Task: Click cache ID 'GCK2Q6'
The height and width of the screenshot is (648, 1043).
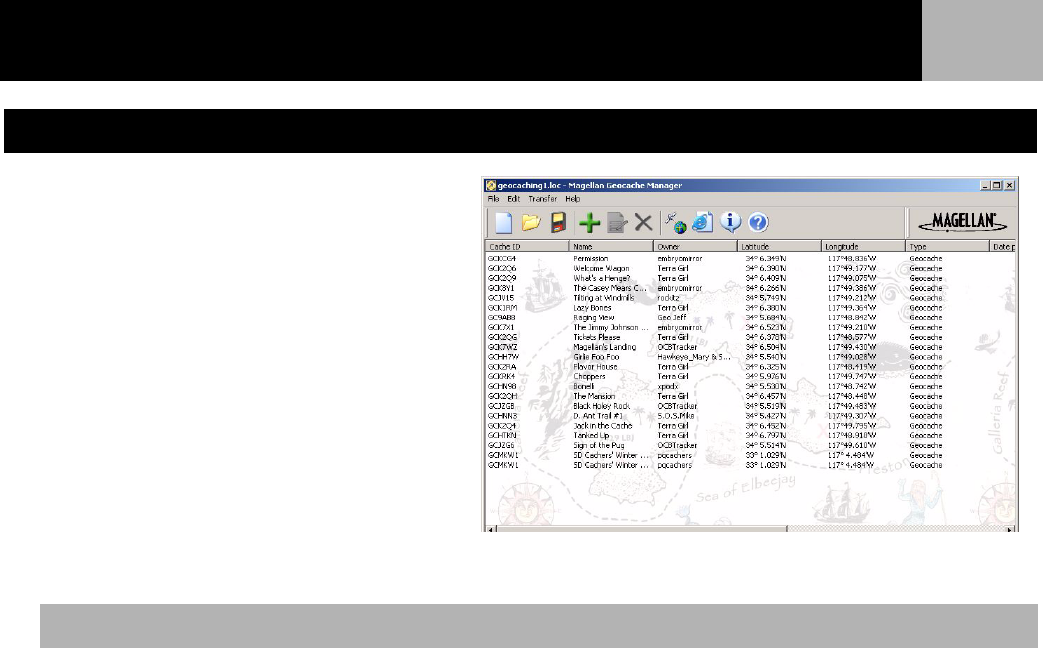Action: tap(502, 269)
